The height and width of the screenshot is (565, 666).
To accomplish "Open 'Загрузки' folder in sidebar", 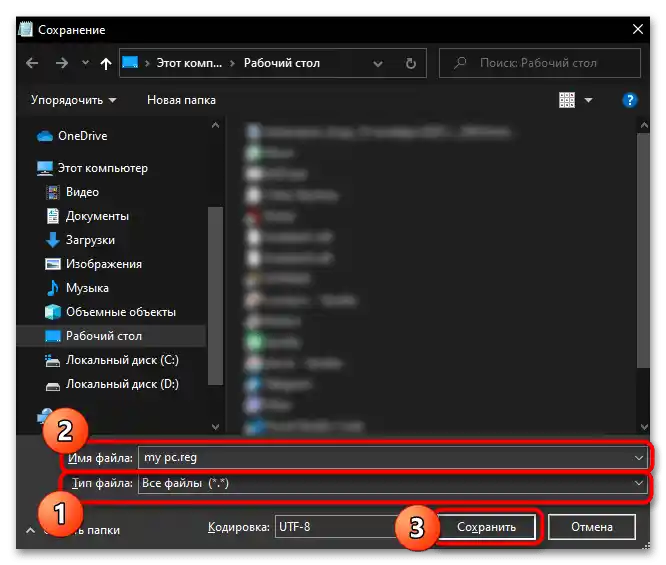I will pyautogui.click(x=90, y=240).
